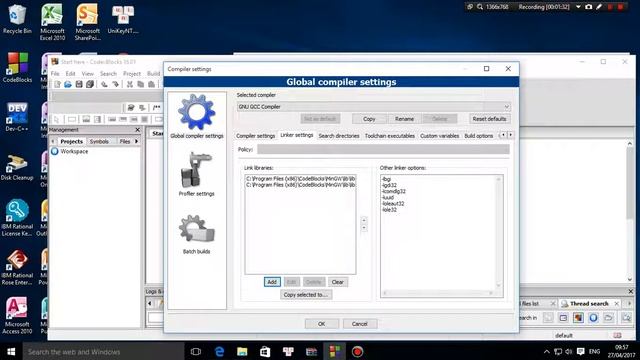The image size is (640, 360).
Task: Click Other linker options horizontal scrollbar
Action: click(438, 293)
